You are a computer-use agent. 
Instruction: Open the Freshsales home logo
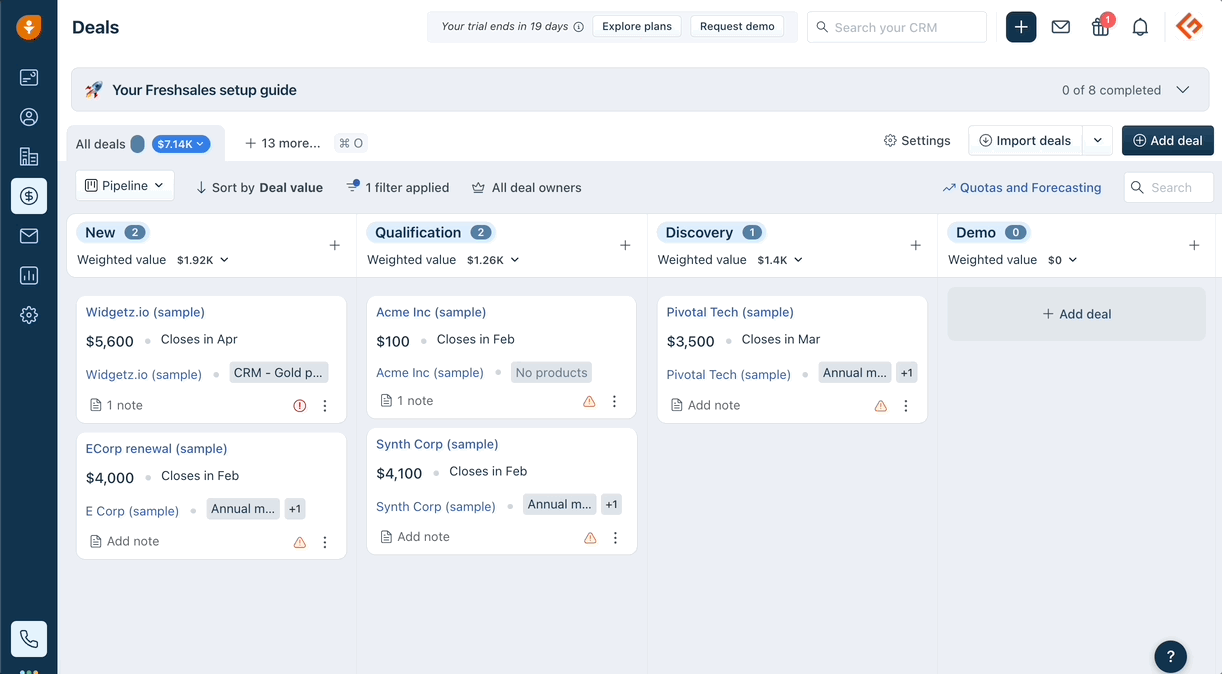pyautogui.click(x=29, y=27)
